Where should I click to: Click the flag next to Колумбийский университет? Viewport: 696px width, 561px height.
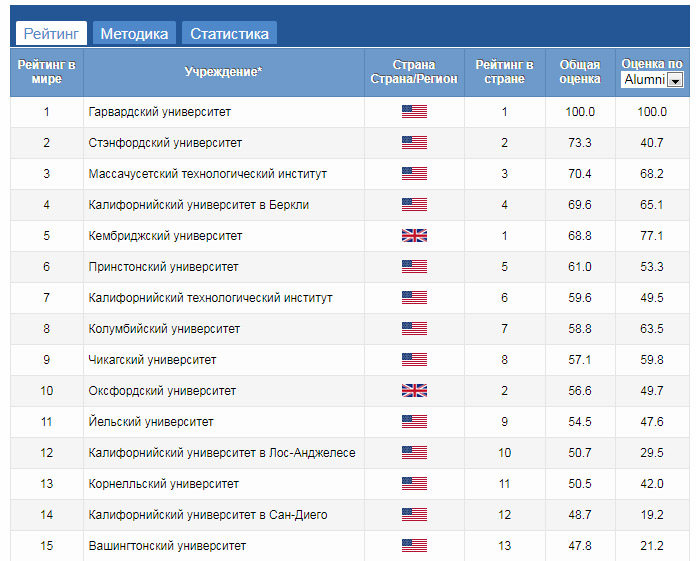(414, 329)
